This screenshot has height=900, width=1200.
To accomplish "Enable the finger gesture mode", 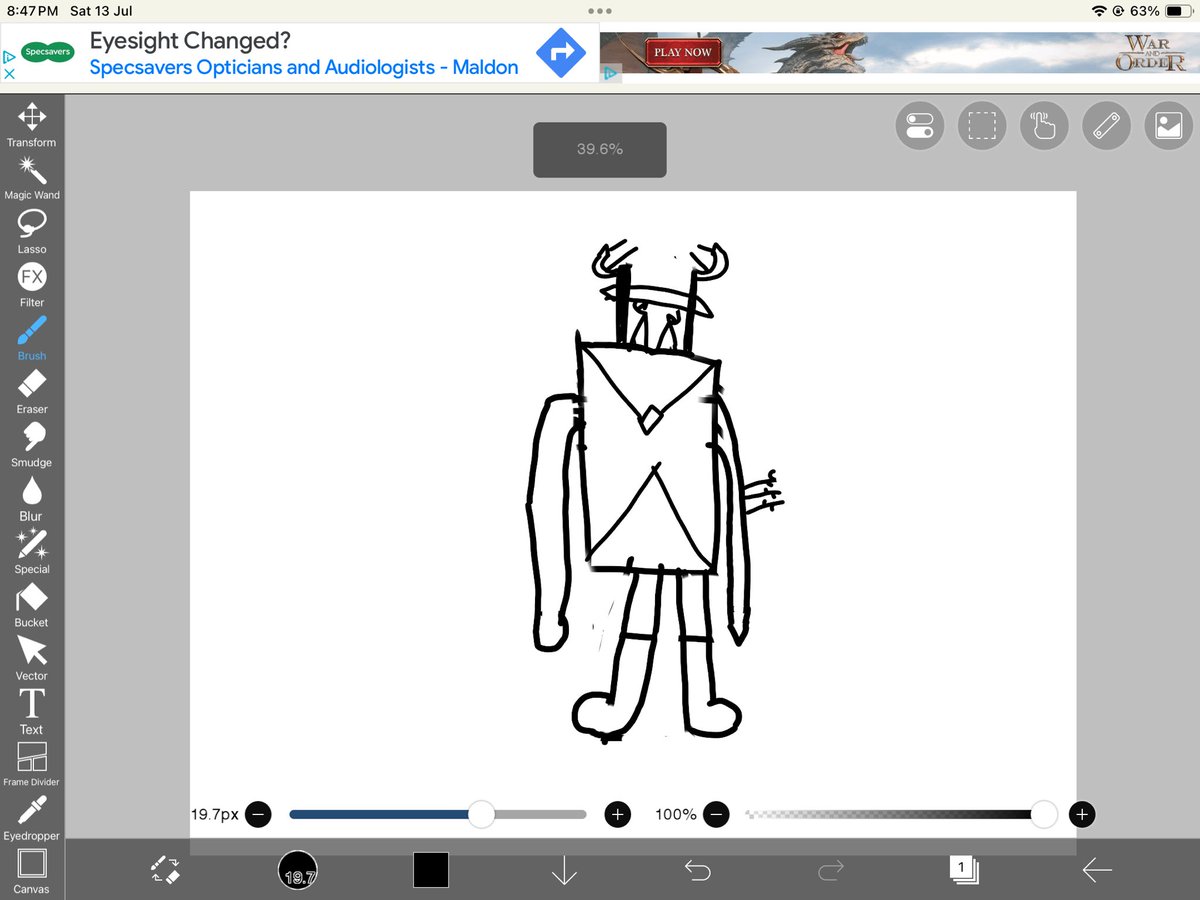I will coord(1044,125).
